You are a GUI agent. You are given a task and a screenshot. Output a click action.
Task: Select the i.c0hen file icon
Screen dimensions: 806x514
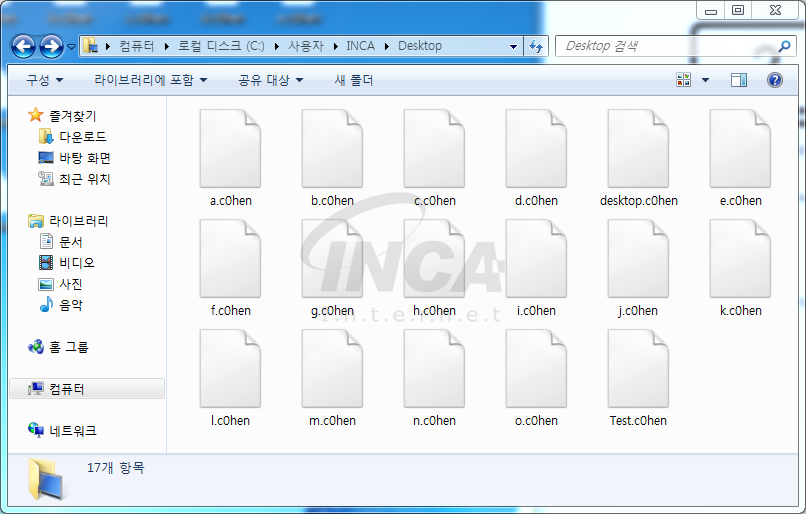point(536,259)
